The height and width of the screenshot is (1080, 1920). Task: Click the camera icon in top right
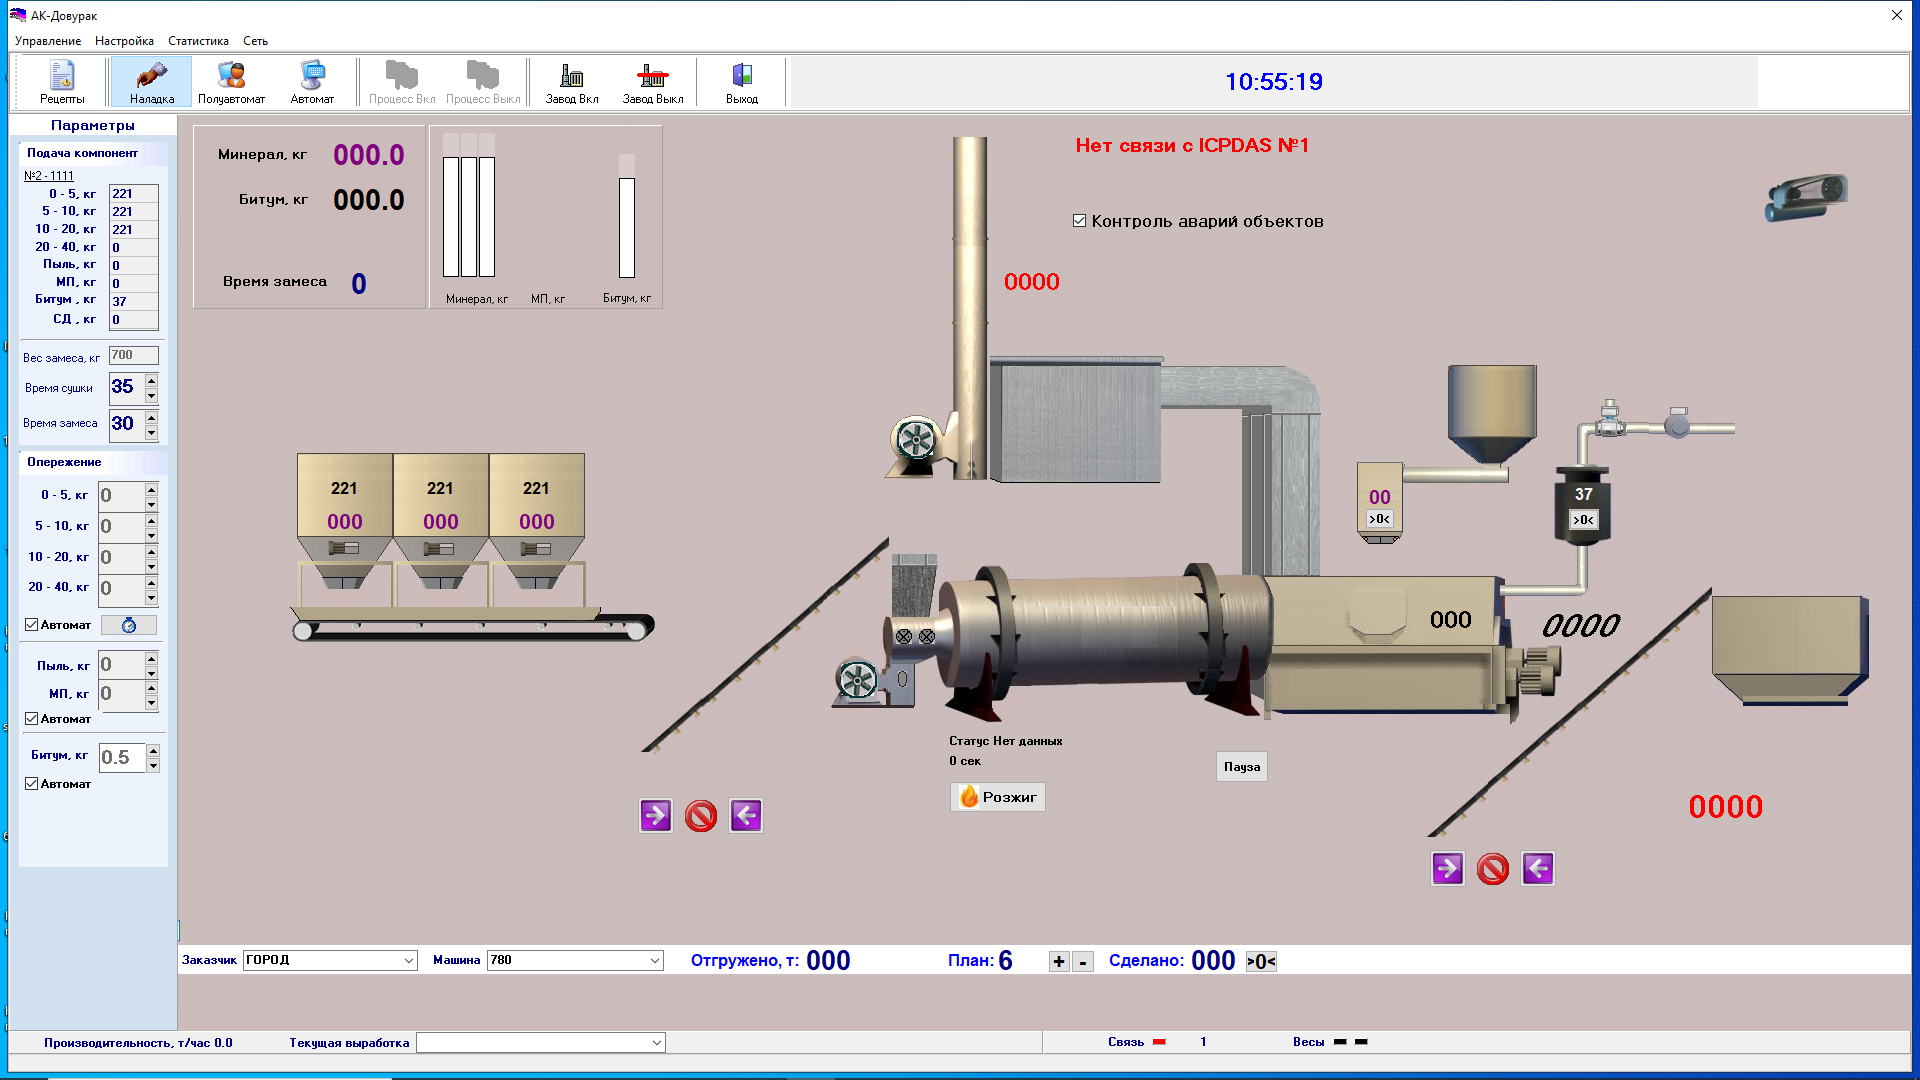coord(1806,196)
